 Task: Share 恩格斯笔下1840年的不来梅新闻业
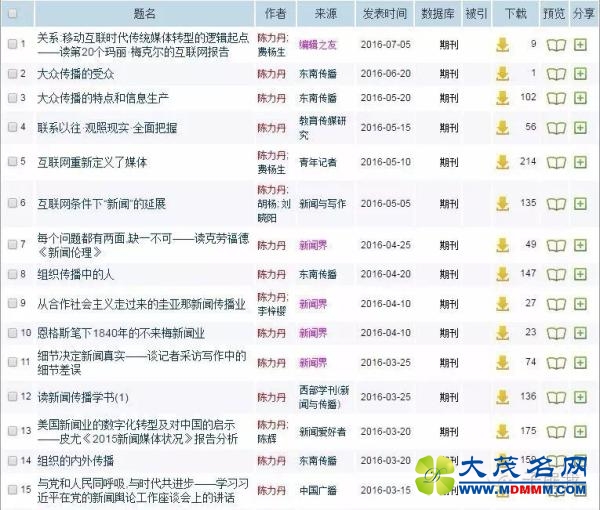coord(580,333)
